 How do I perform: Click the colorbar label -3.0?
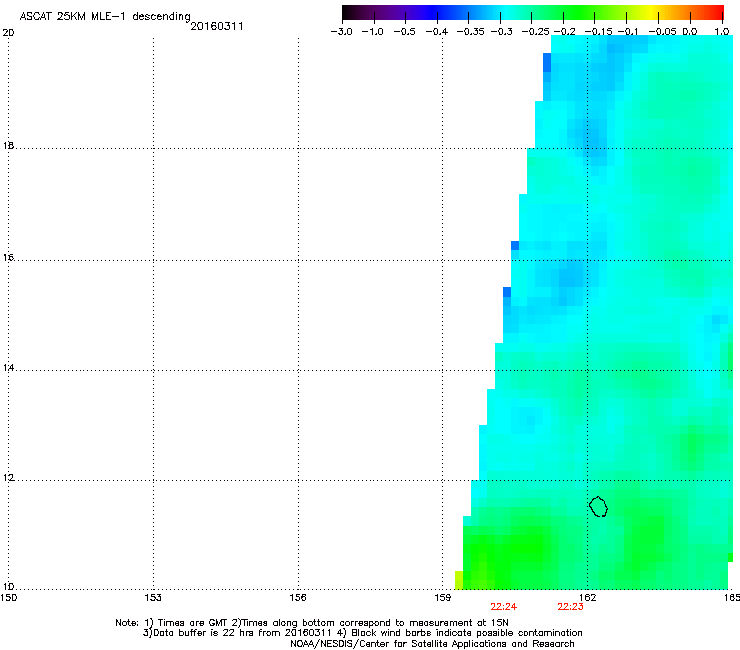[341, 32]
